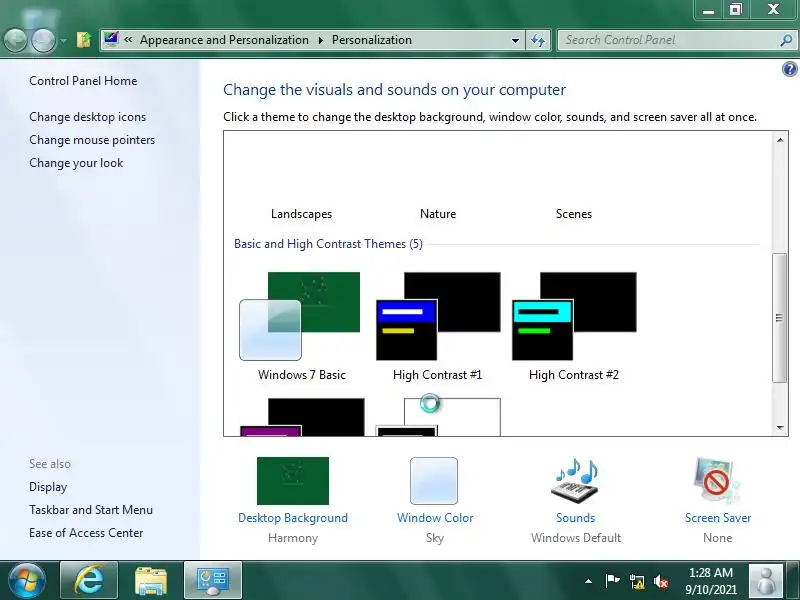The width and height of the screenshot is (800, 600).
Task: Click the Window Color link text
Action: tap(435, 518)
